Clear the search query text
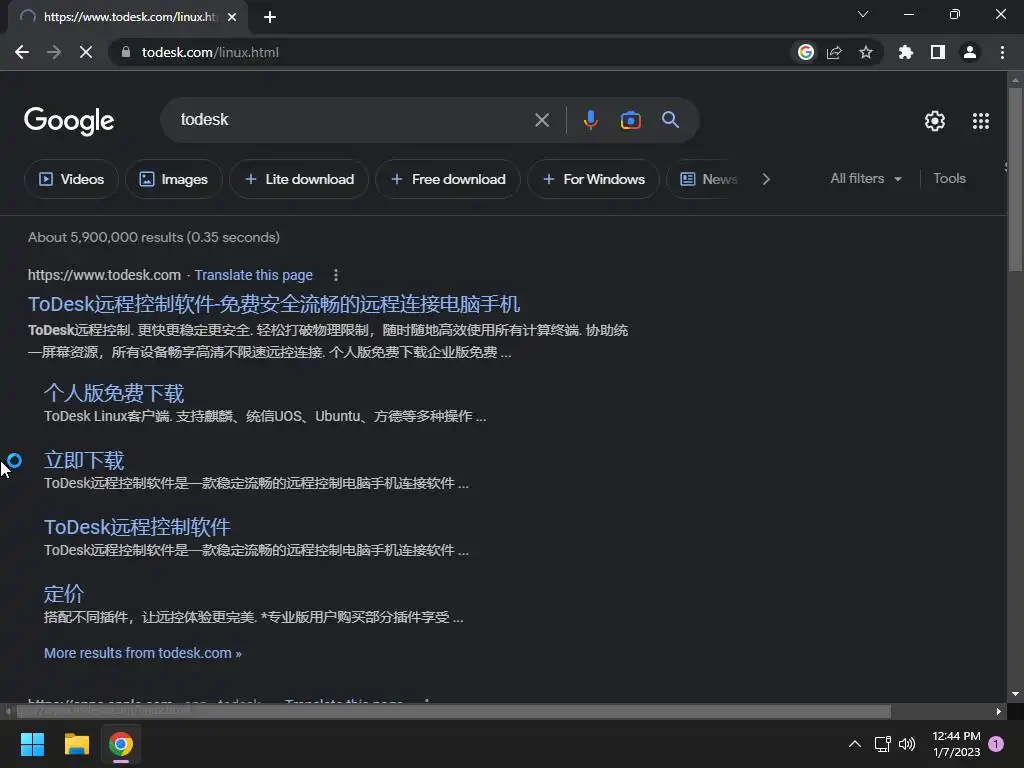The image size is (1024, 768). tap(542, 120)
